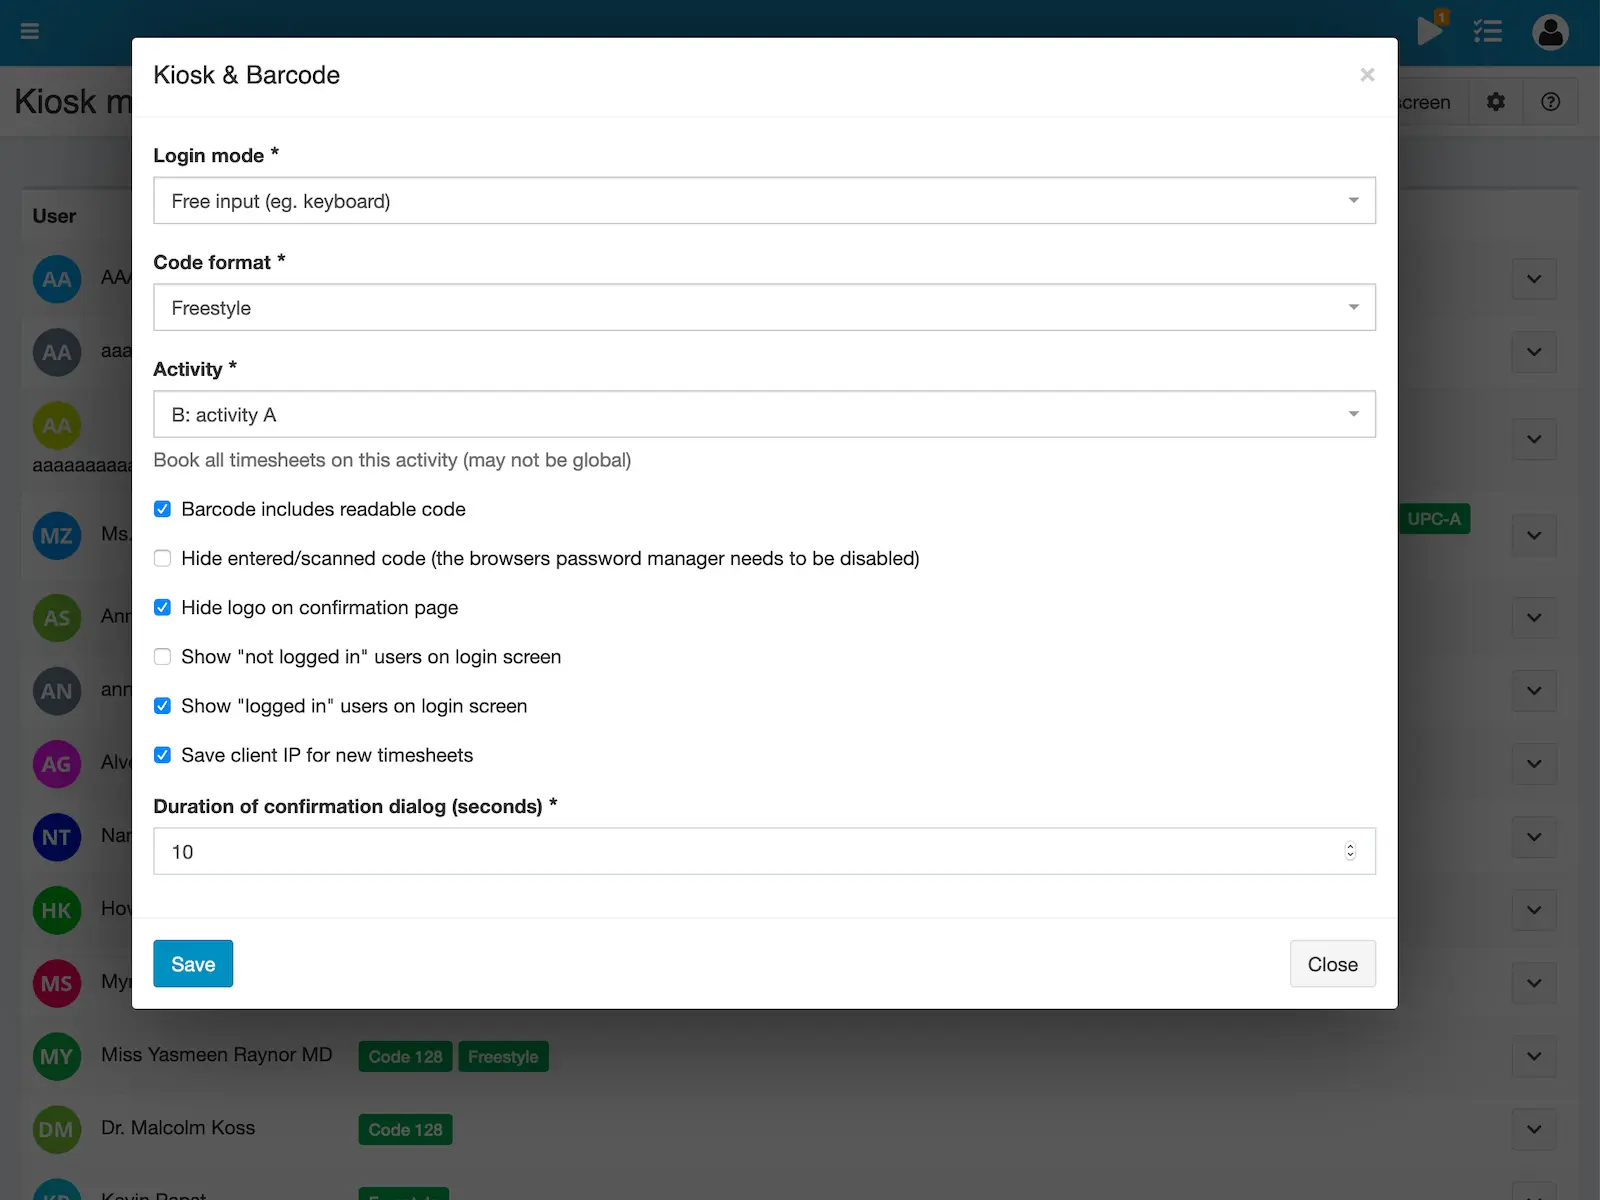Expand row actions for Miss Yasmeen Raynor MD
1600x1200 pixels.
pyautogui.click(x=1534, y=1056)
